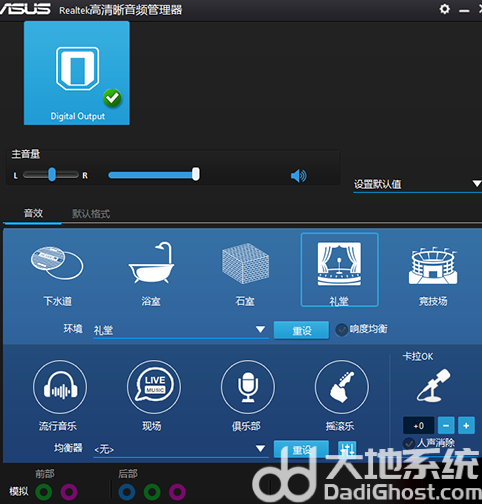
Task: Toggle the 人声消除 voice cancellation checkbox
Action: pos(409,443)
